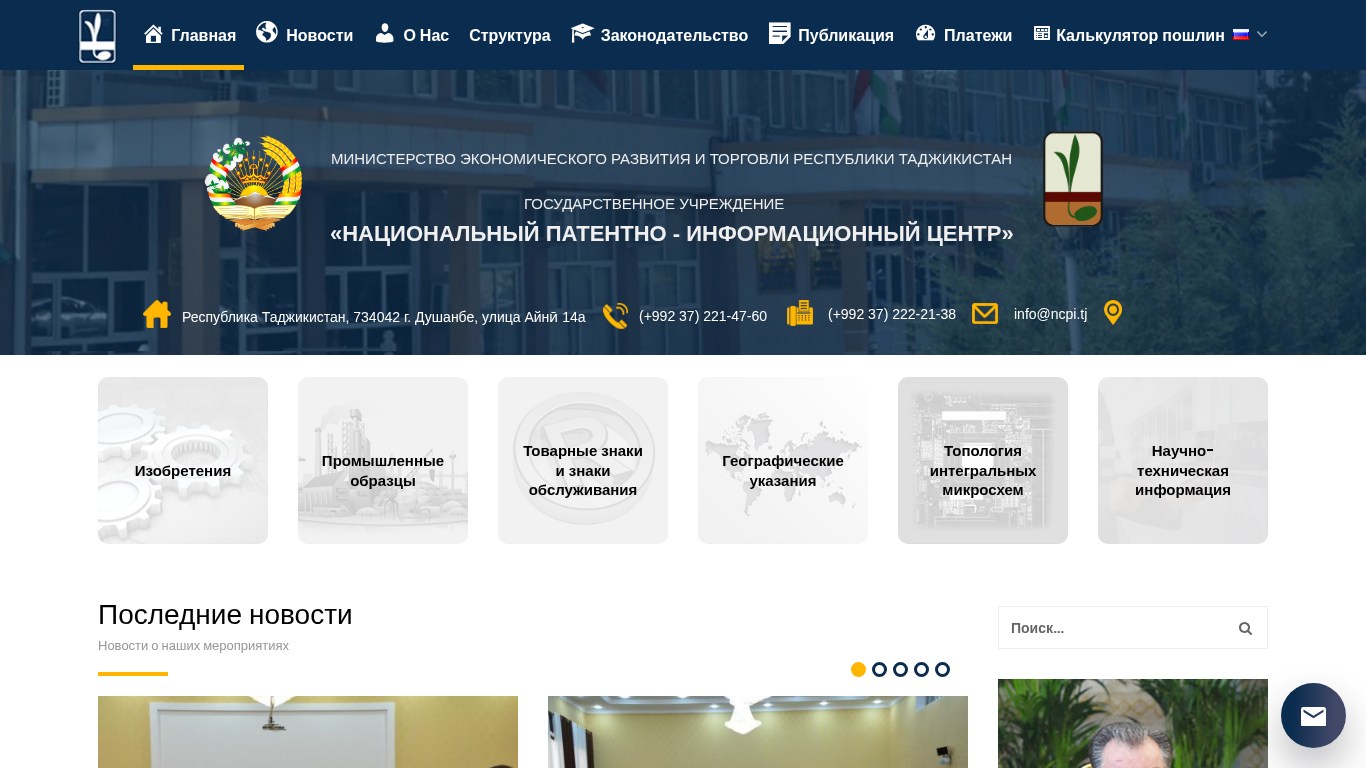This screenshot has width=1366, height=768.
Task: Click the home icon beside Главная
Action: [x=153, y=34]
